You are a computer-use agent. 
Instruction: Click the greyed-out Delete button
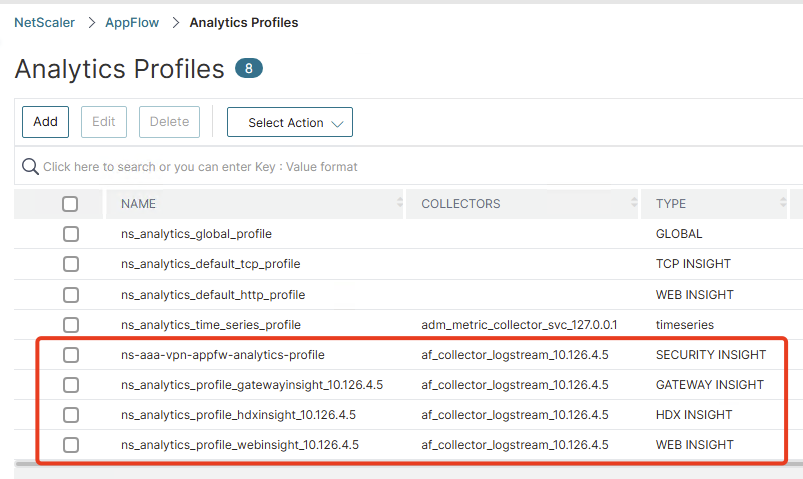(170, 122)
